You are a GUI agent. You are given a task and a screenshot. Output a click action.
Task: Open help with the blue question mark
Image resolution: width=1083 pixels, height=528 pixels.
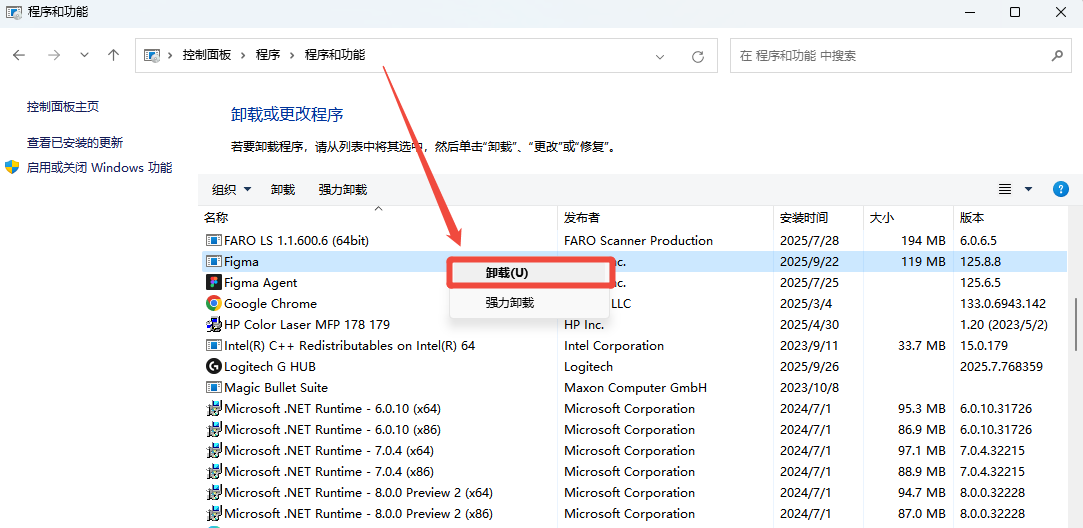pyautogui.click(x=1061, y=189)
